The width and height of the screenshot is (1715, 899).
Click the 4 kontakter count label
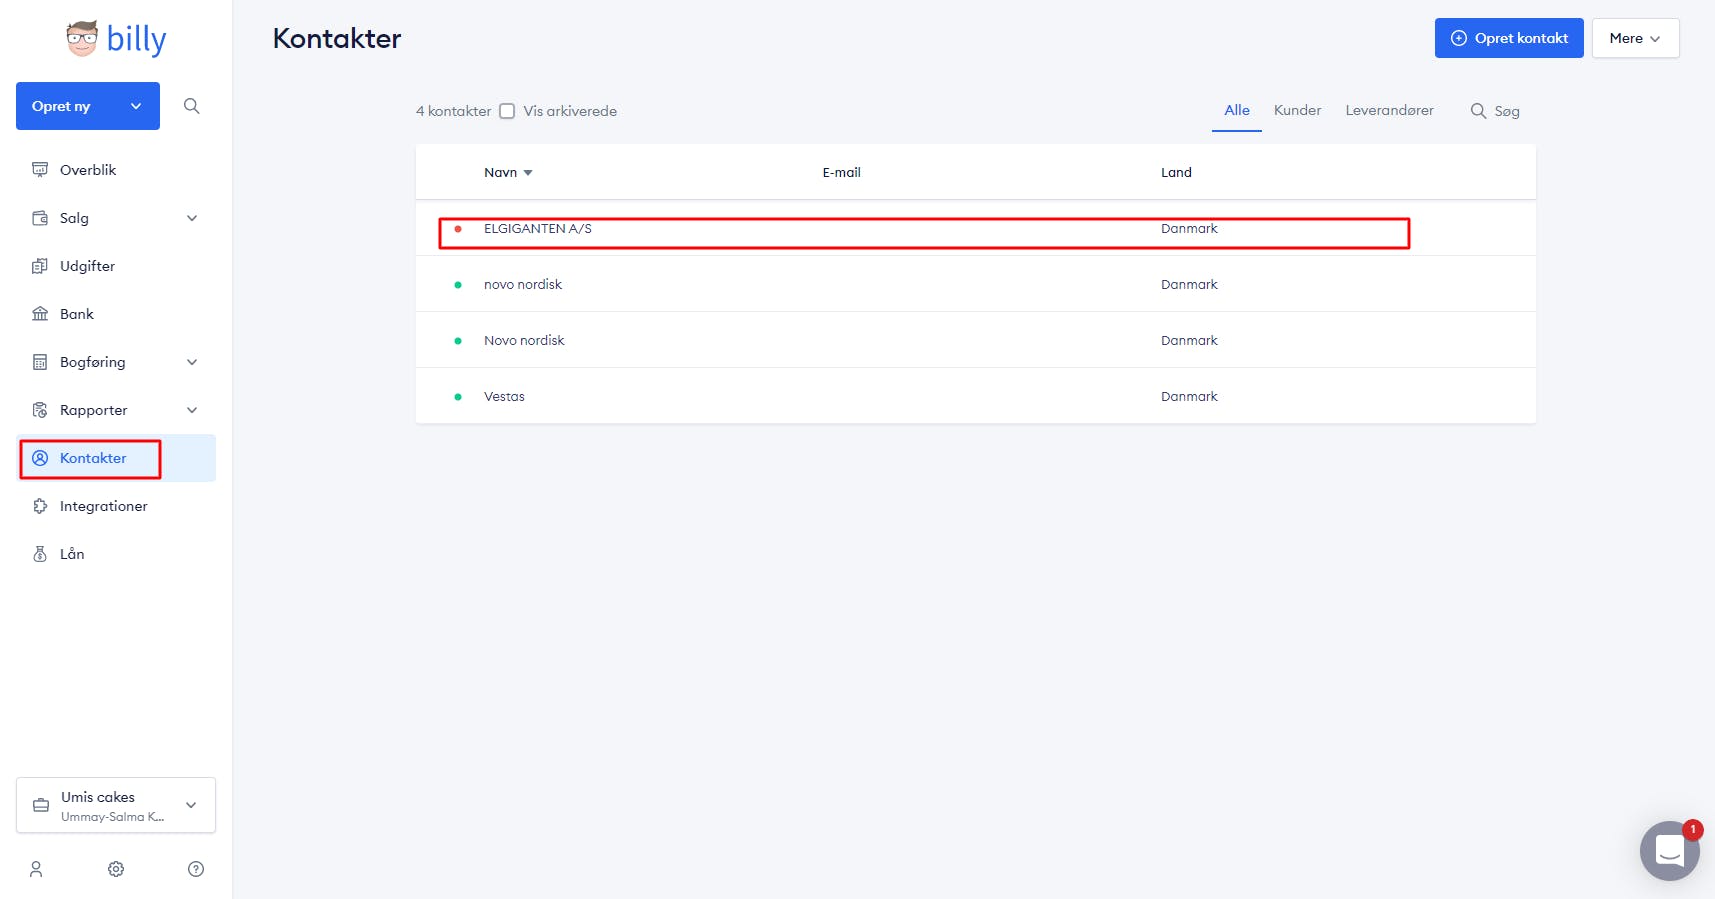pos(453,111)
